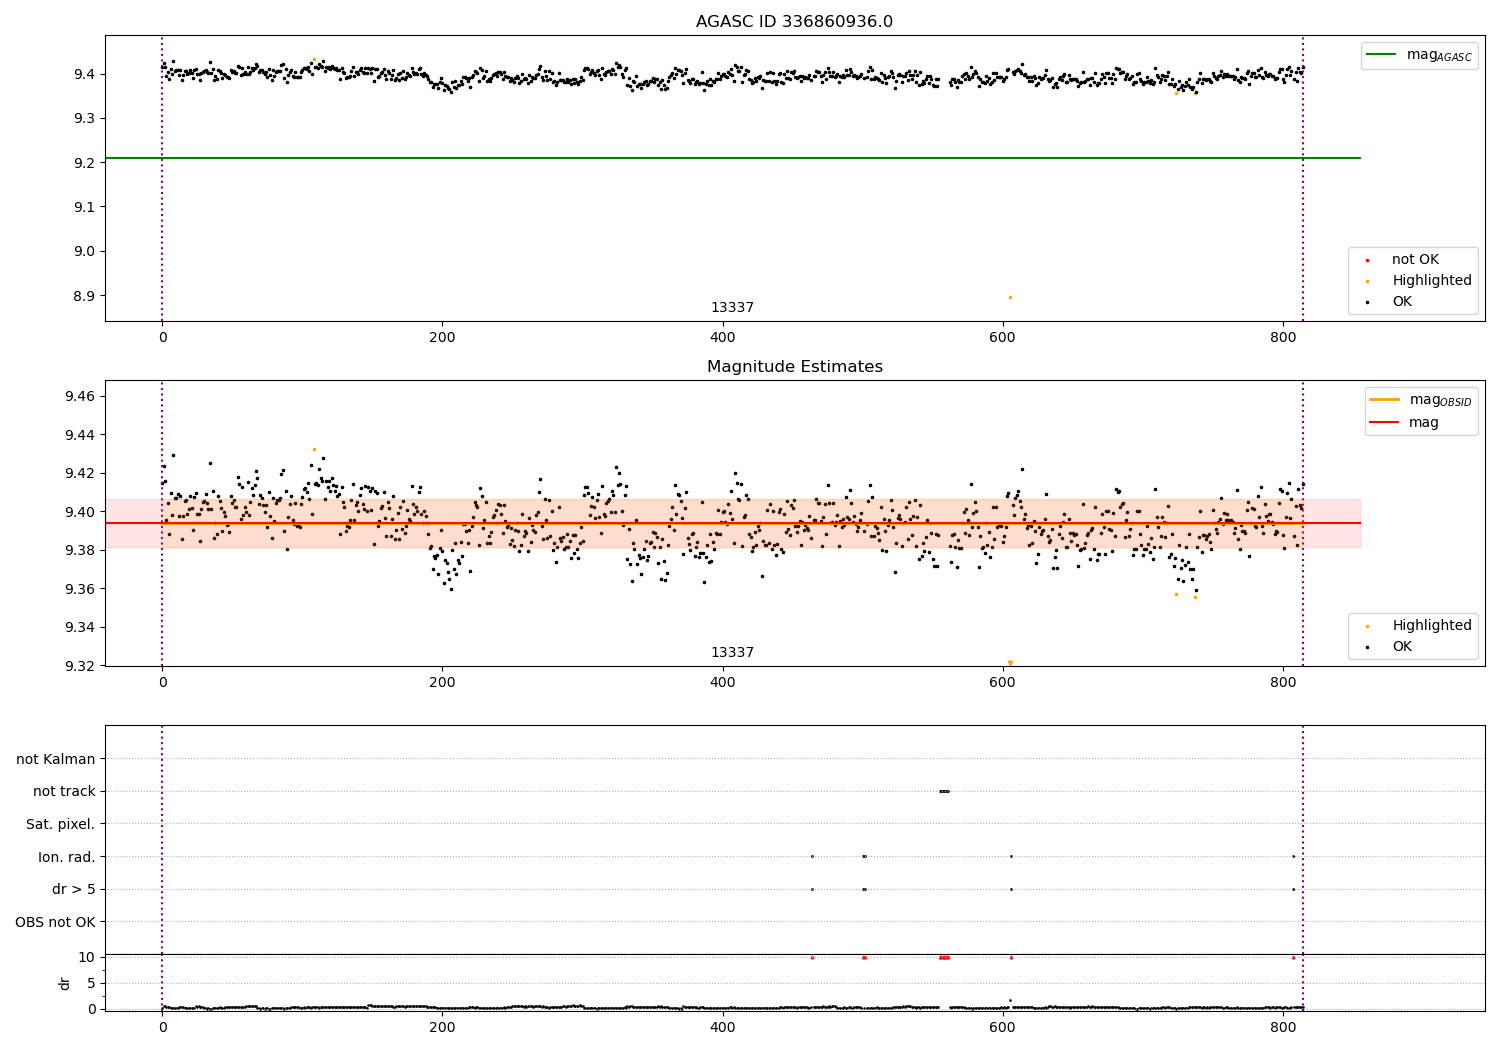Click the 'Magnitude Estimates' plot title
The height and width of the screenshot is (1050, 1500).
point(794,367)
